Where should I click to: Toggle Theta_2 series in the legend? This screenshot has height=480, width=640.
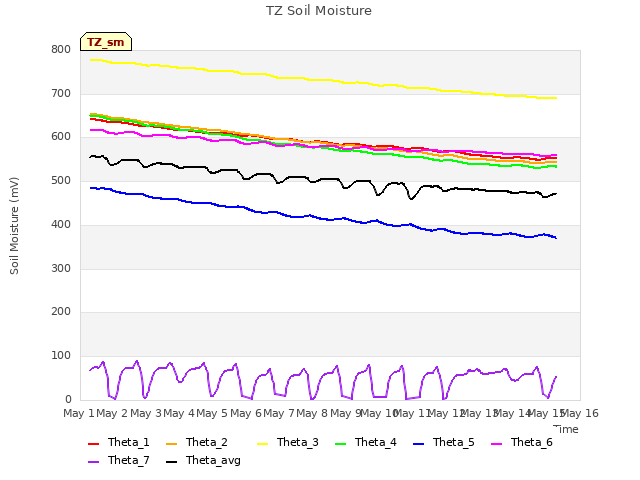[197, 442]
